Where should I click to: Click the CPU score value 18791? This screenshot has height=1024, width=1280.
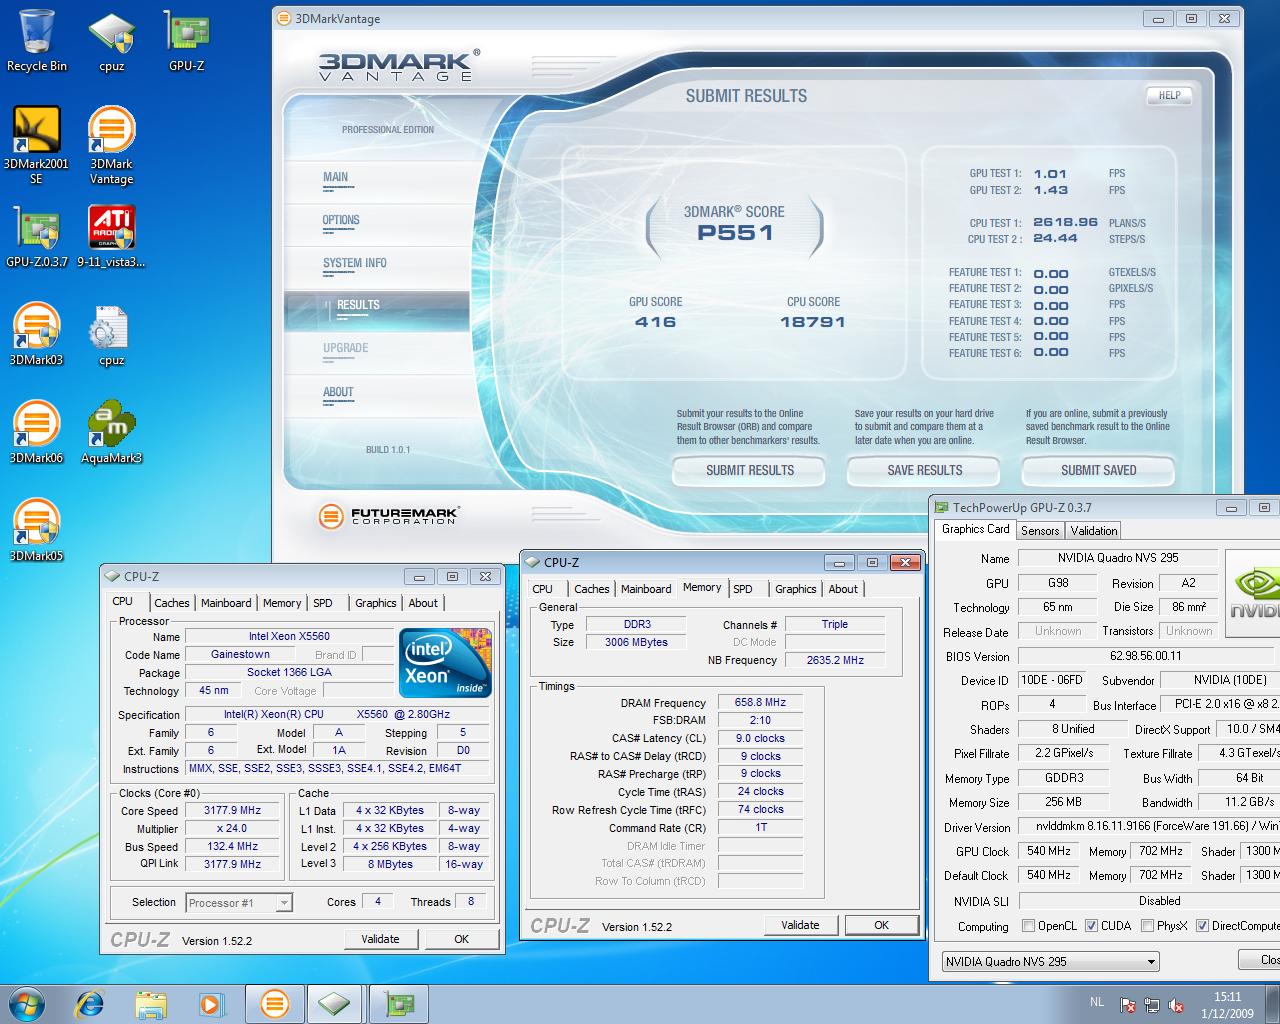pos(813,322)
